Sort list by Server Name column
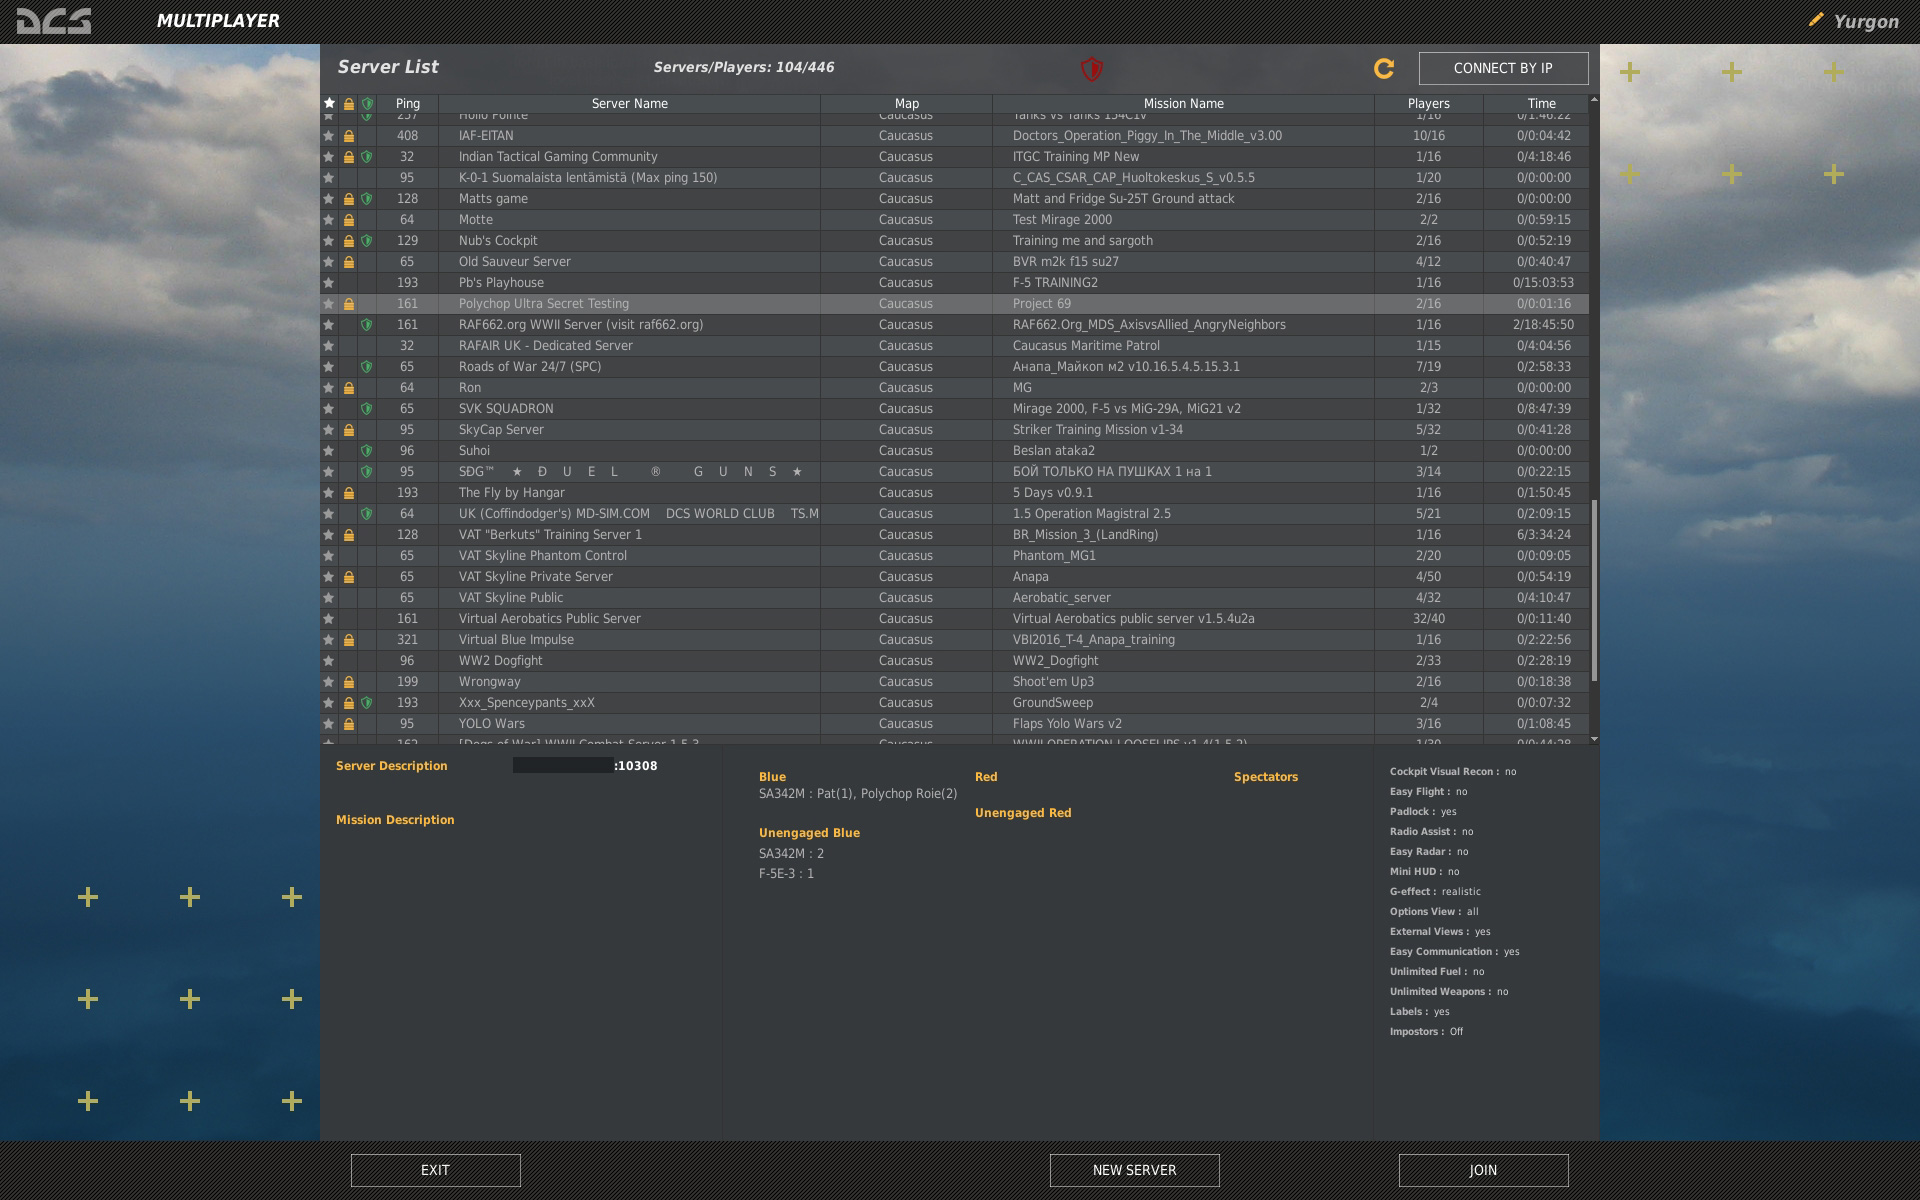The image size is (1920, 1200). pyautogui.click(x=629, y=103)
